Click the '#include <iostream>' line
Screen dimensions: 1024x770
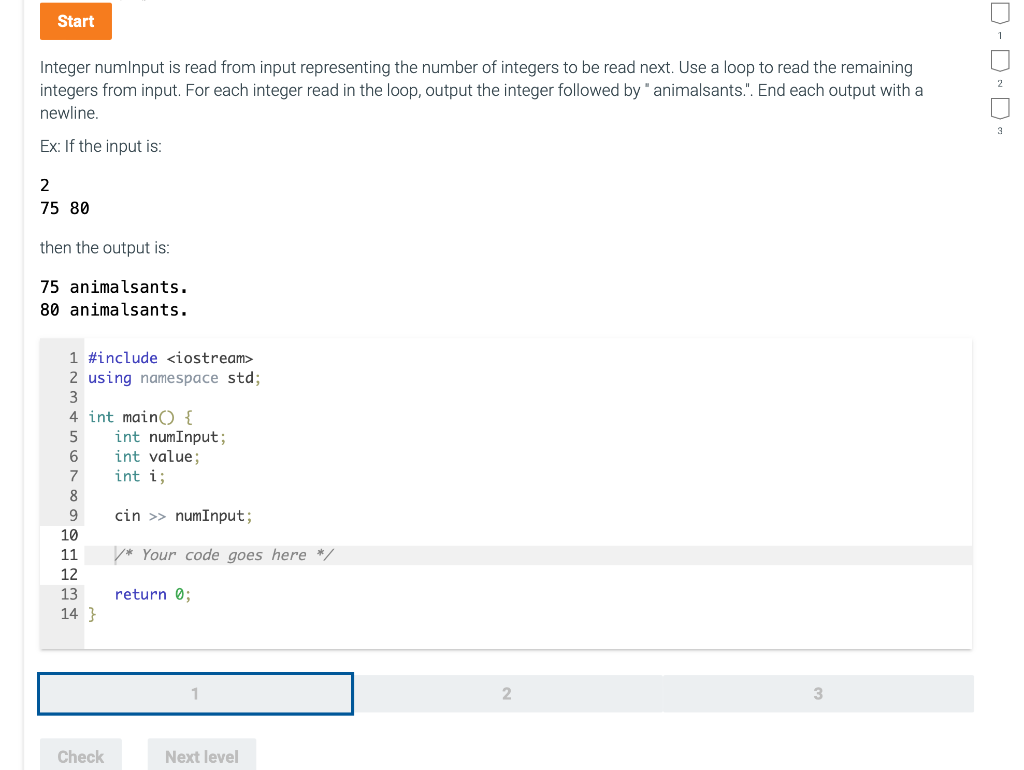pos(170,357)
